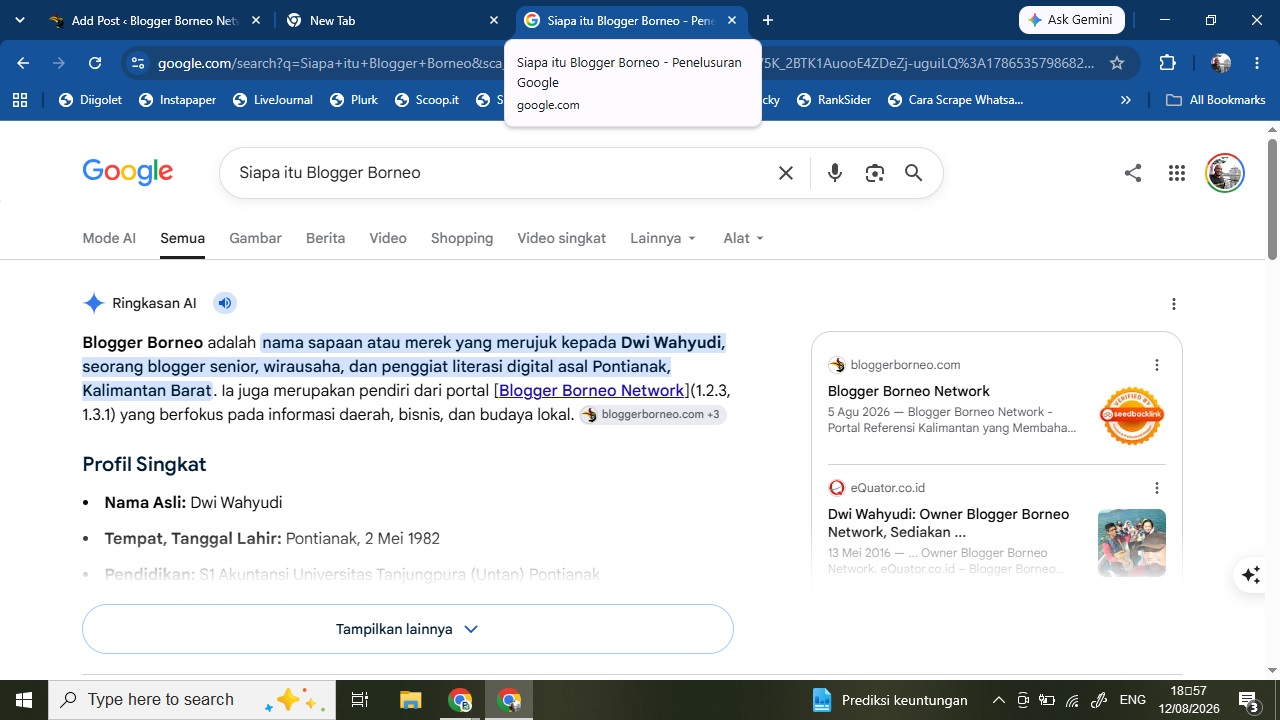Image resolution: width=1280 pixels, height=720 pixels.
Task: Open AI overview more options menu
Action: (1174, 304)
